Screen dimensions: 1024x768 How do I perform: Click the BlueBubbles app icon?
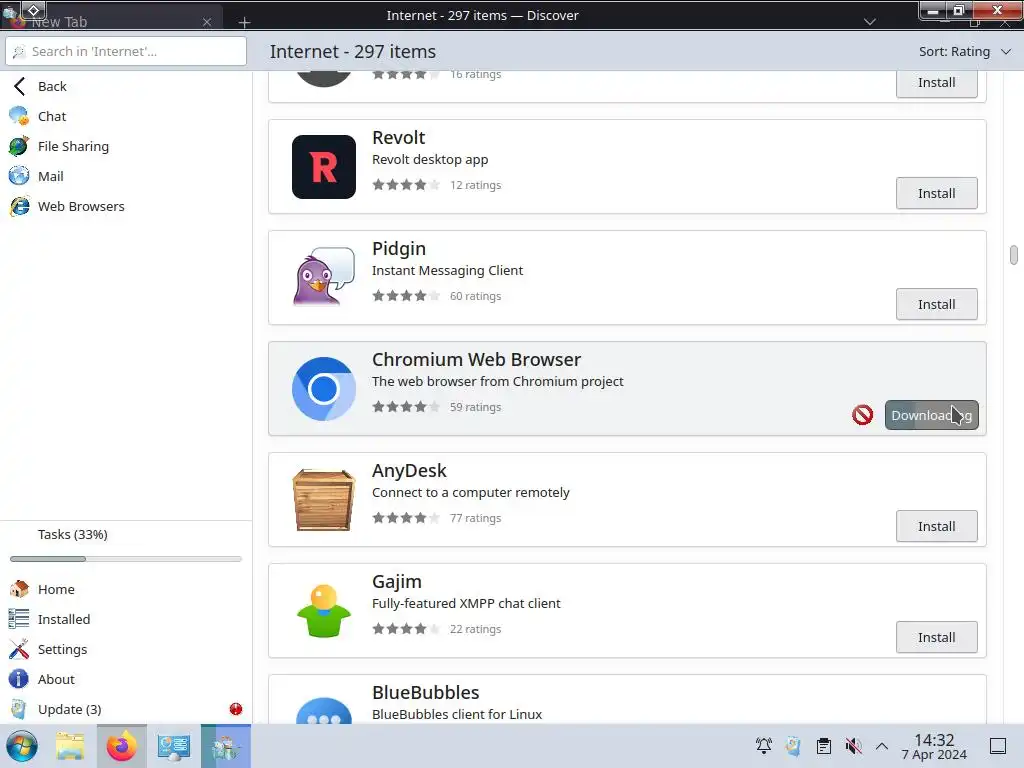point(323,710)
